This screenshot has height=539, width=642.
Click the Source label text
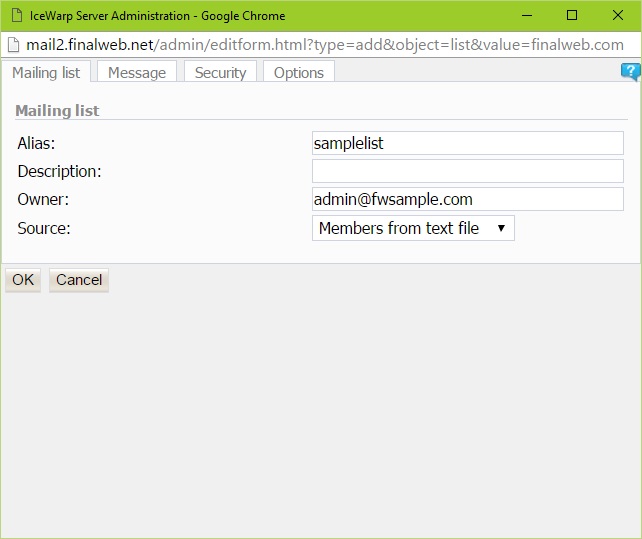[x=44, y=228]
